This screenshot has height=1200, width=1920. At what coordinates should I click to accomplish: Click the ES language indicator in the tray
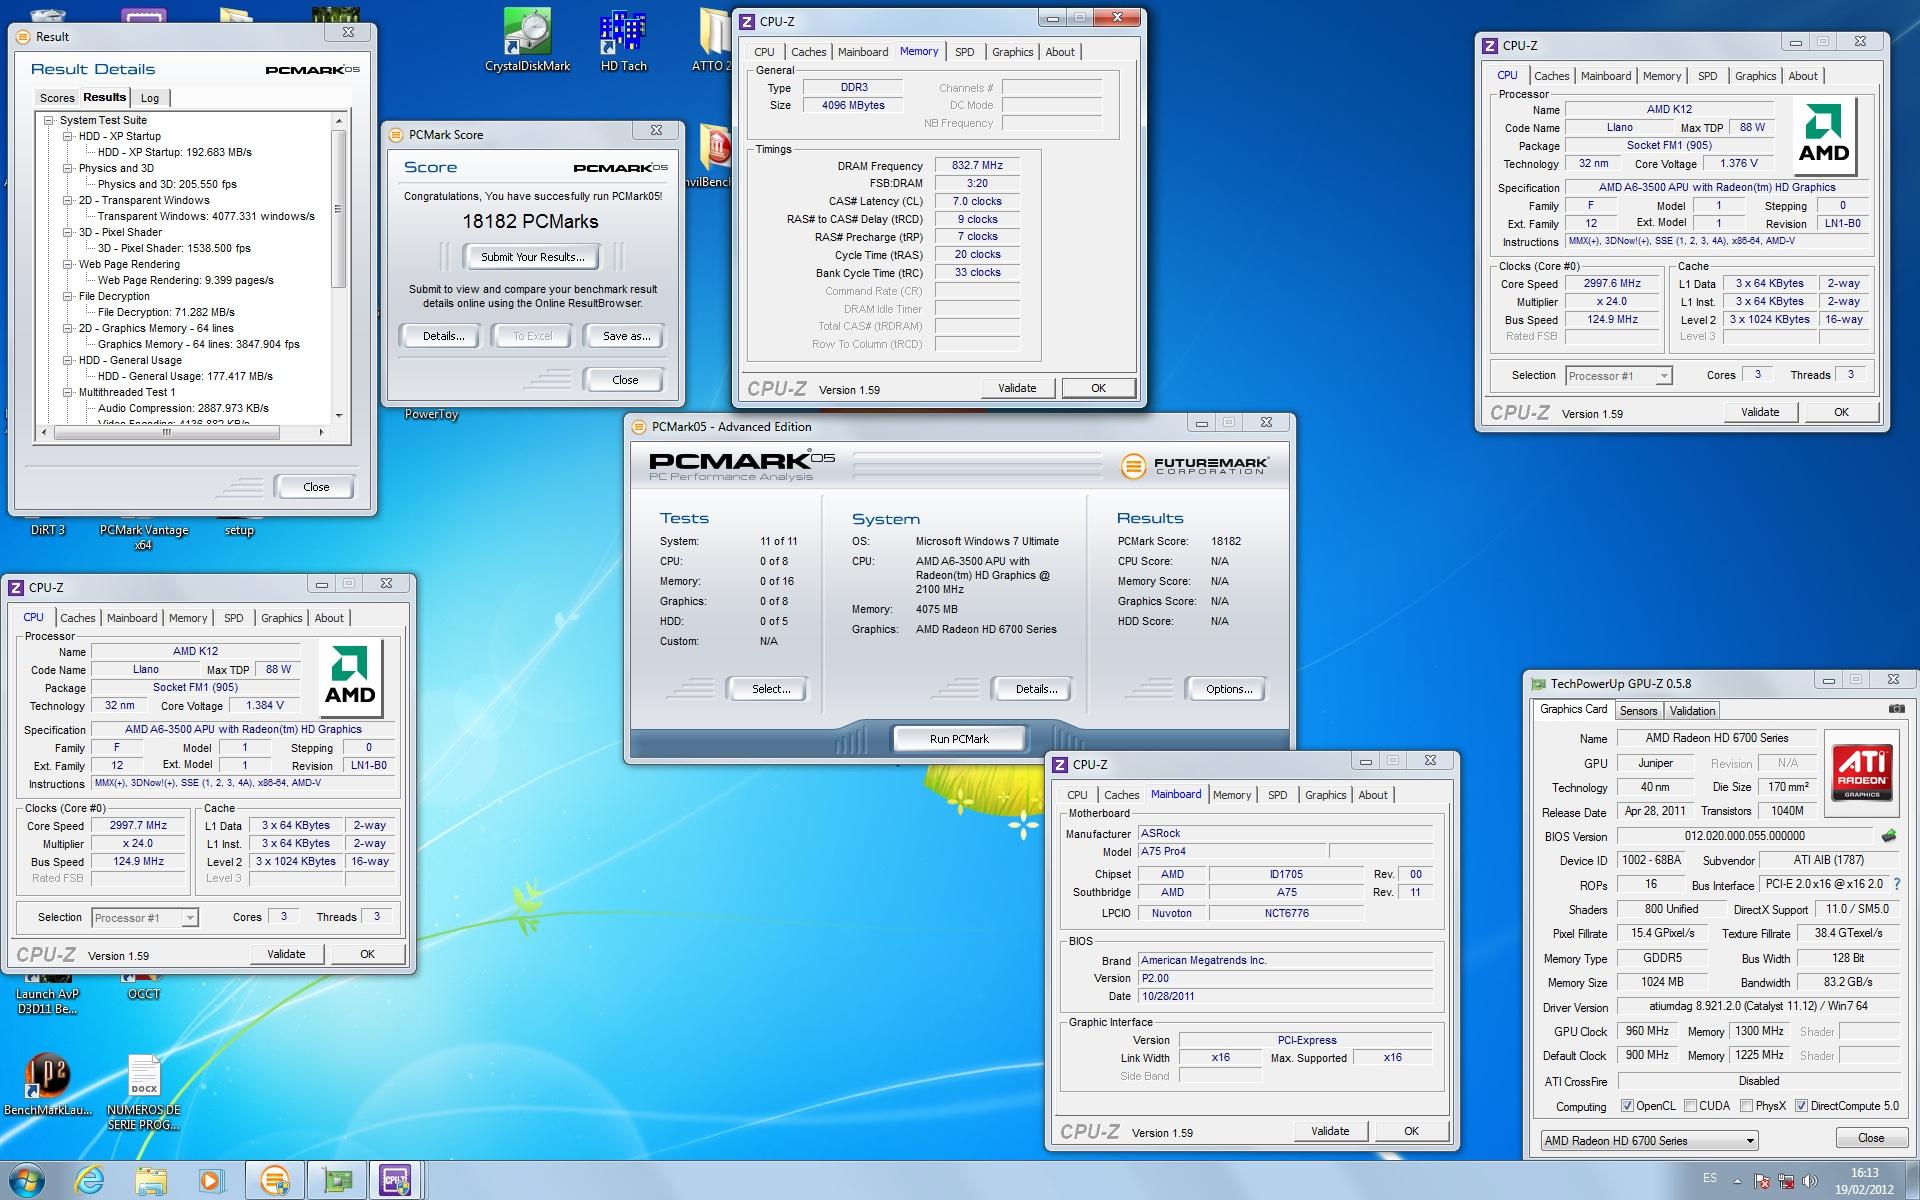tap(1710, 1178)
